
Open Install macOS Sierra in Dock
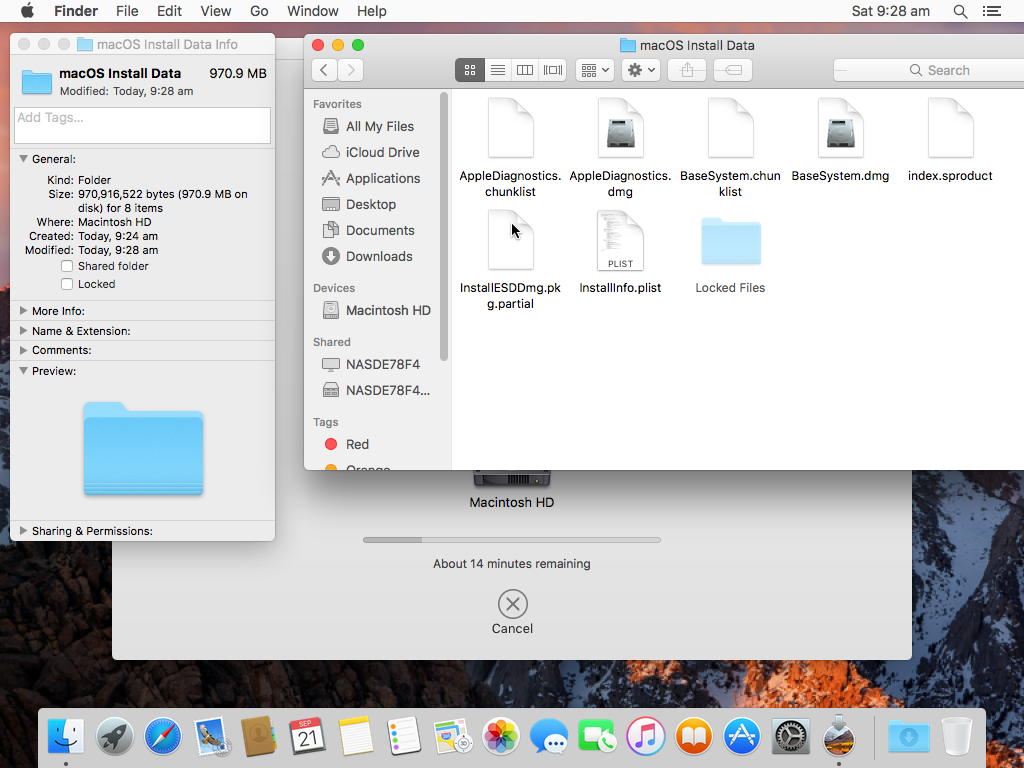(839, 735)
